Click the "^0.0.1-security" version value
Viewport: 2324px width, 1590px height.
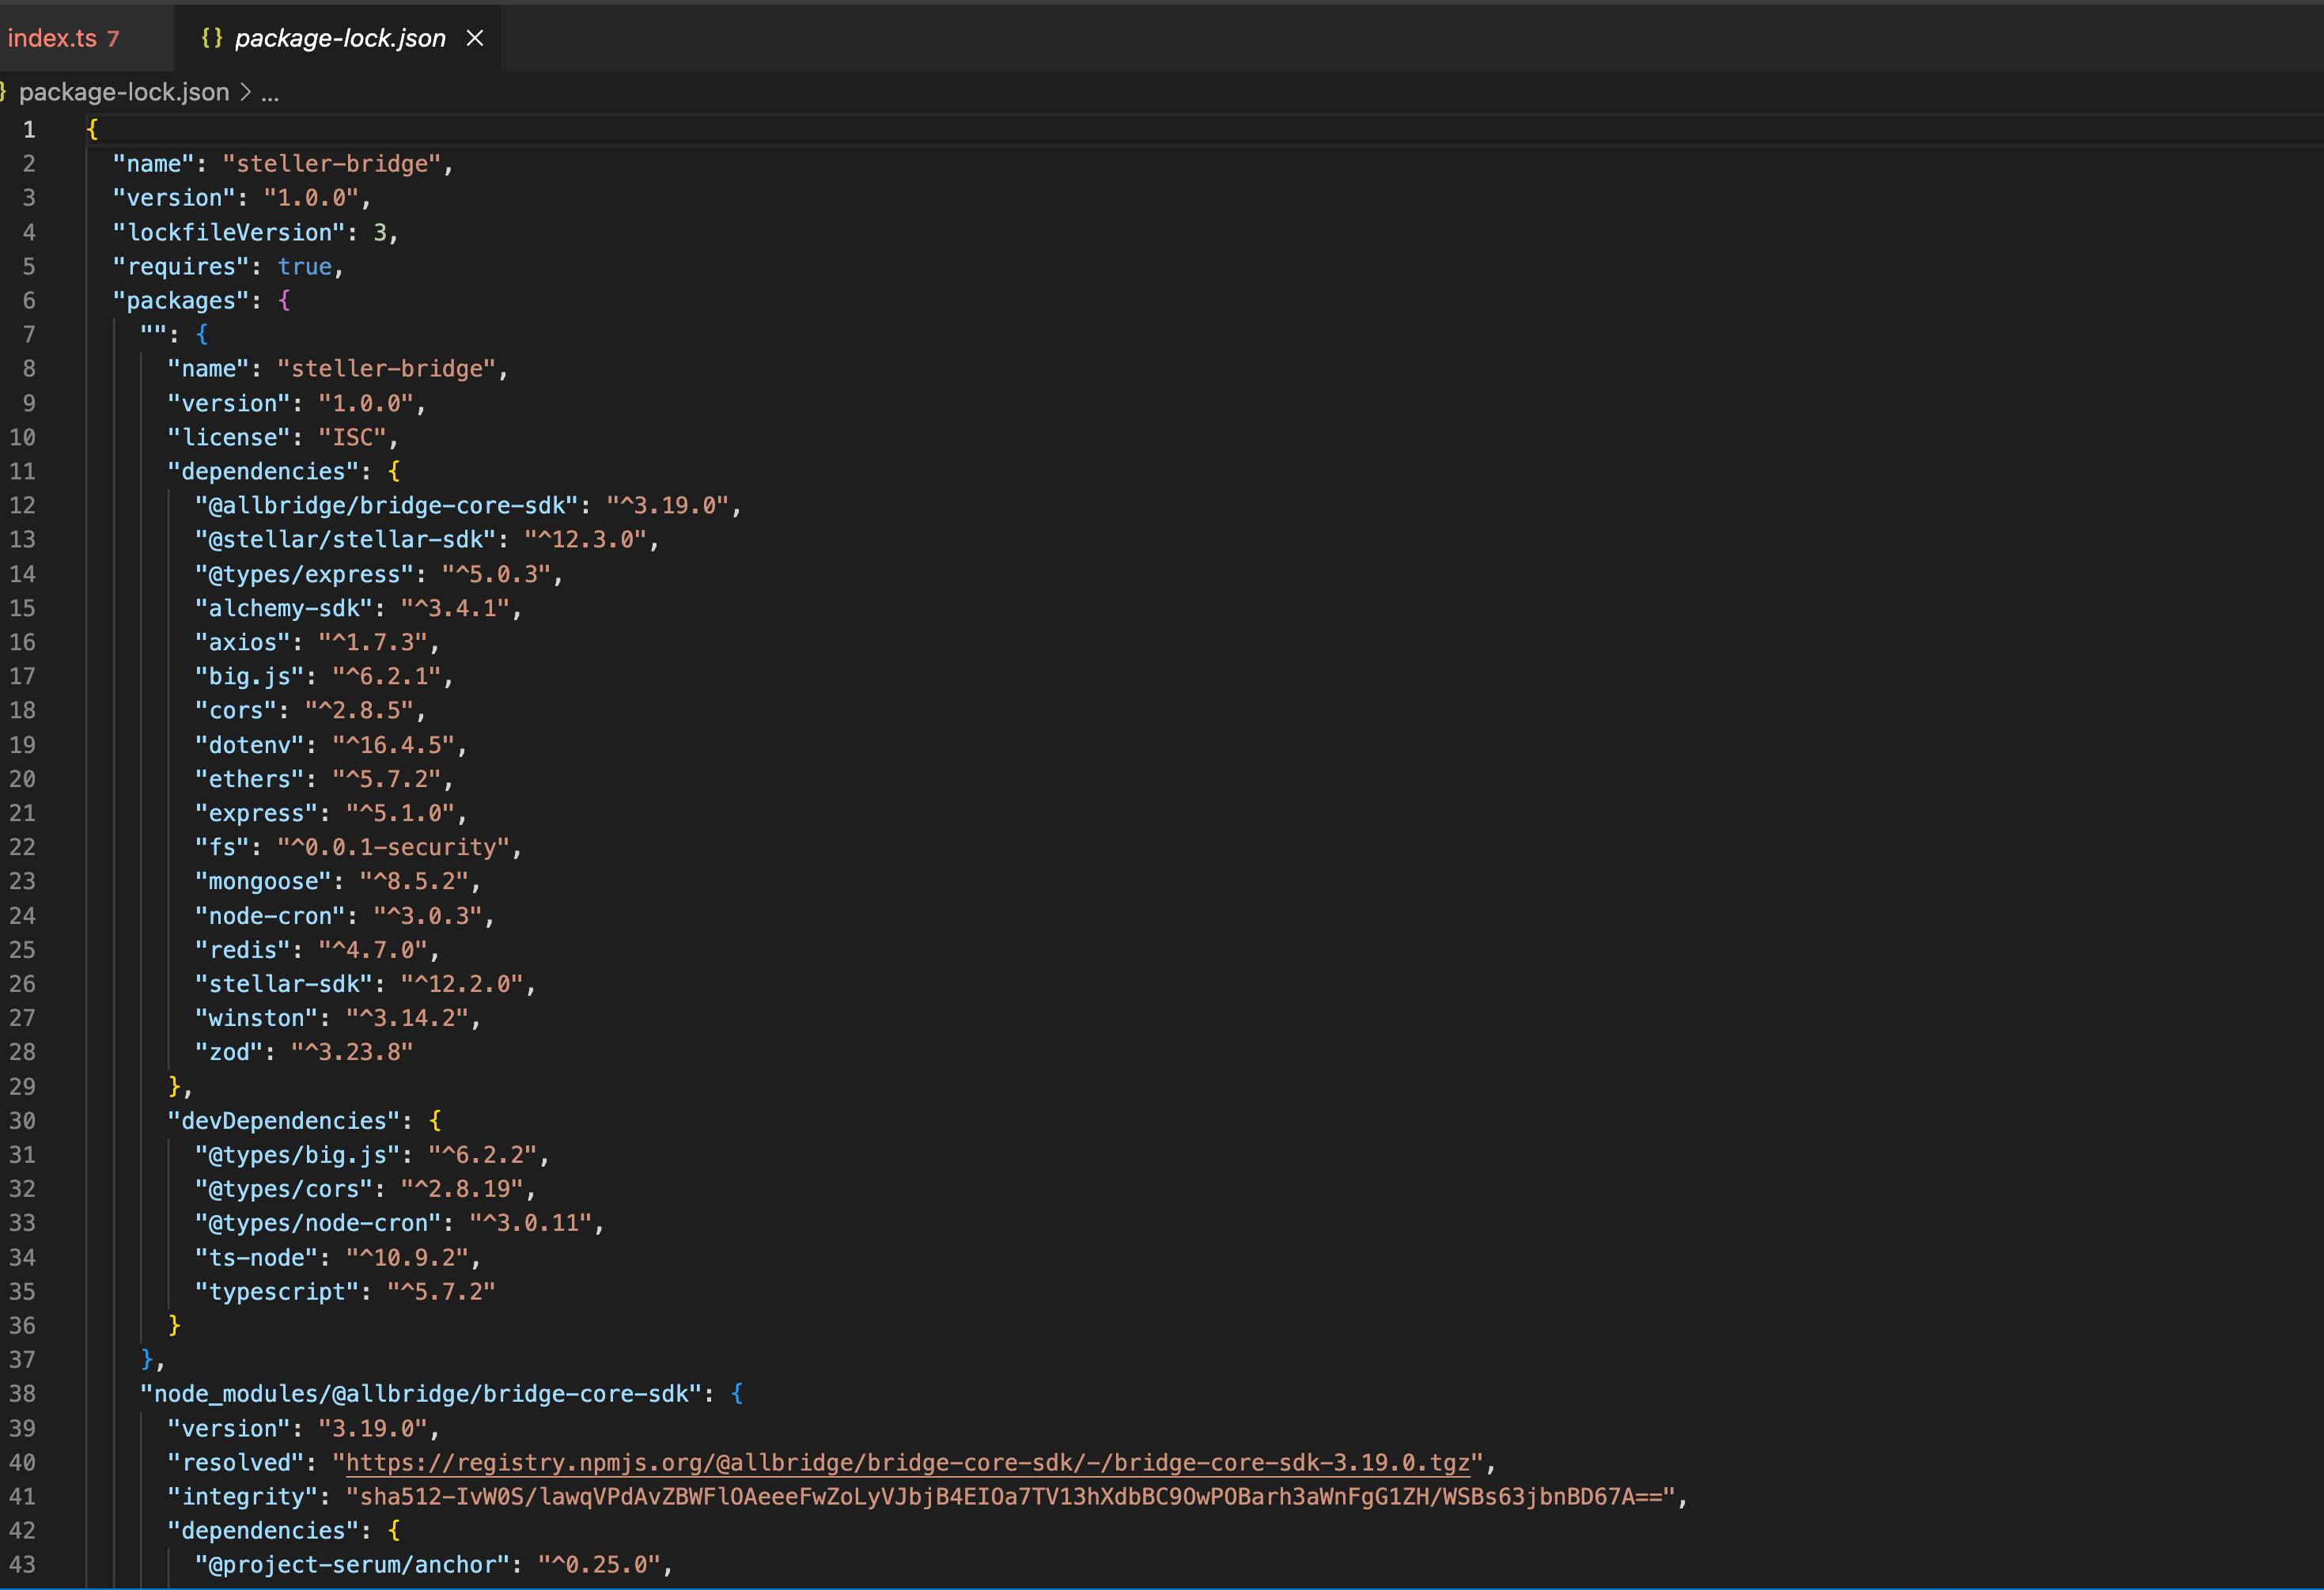[x=394, y=848]
